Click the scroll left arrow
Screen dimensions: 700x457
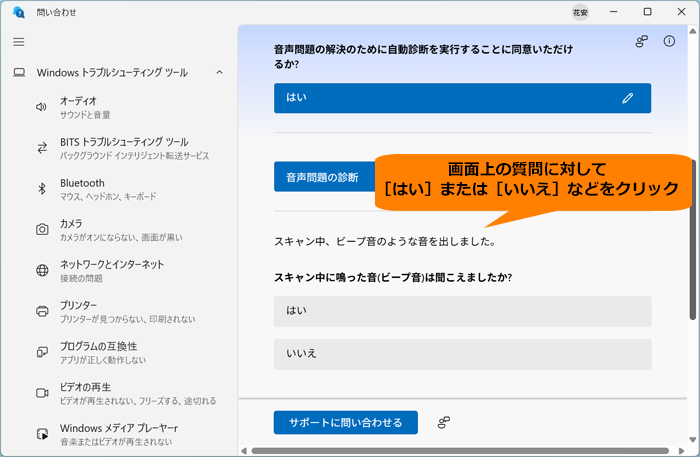(x=244, y=451)
